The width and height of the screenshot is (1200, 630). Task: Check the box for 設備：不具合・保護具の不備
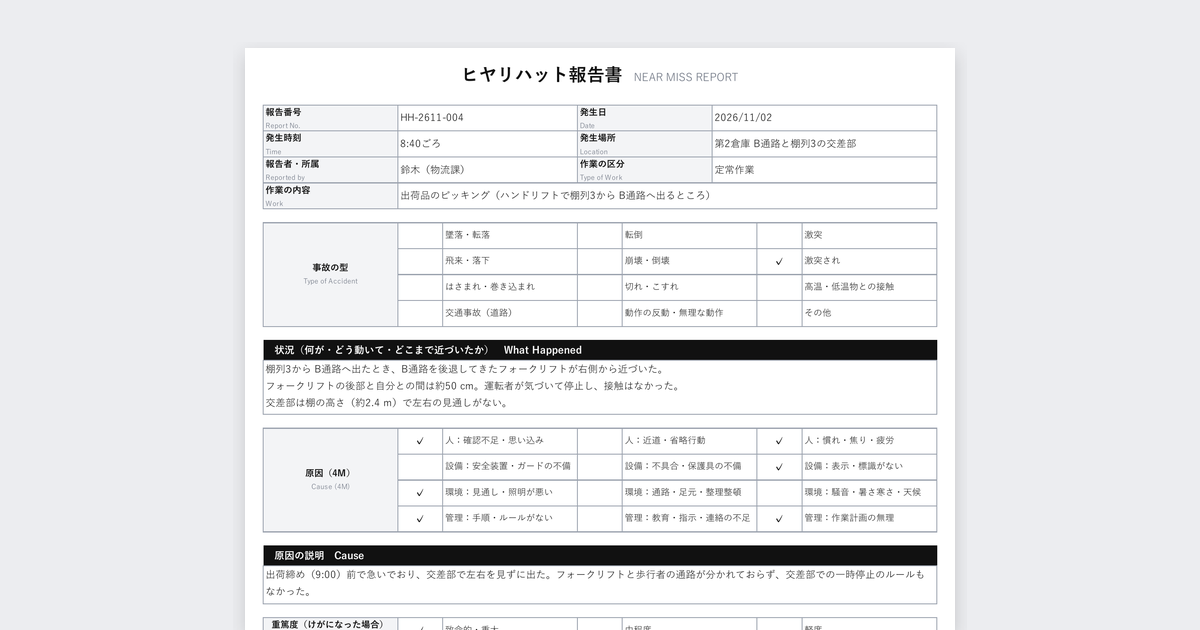coord(599,467)
